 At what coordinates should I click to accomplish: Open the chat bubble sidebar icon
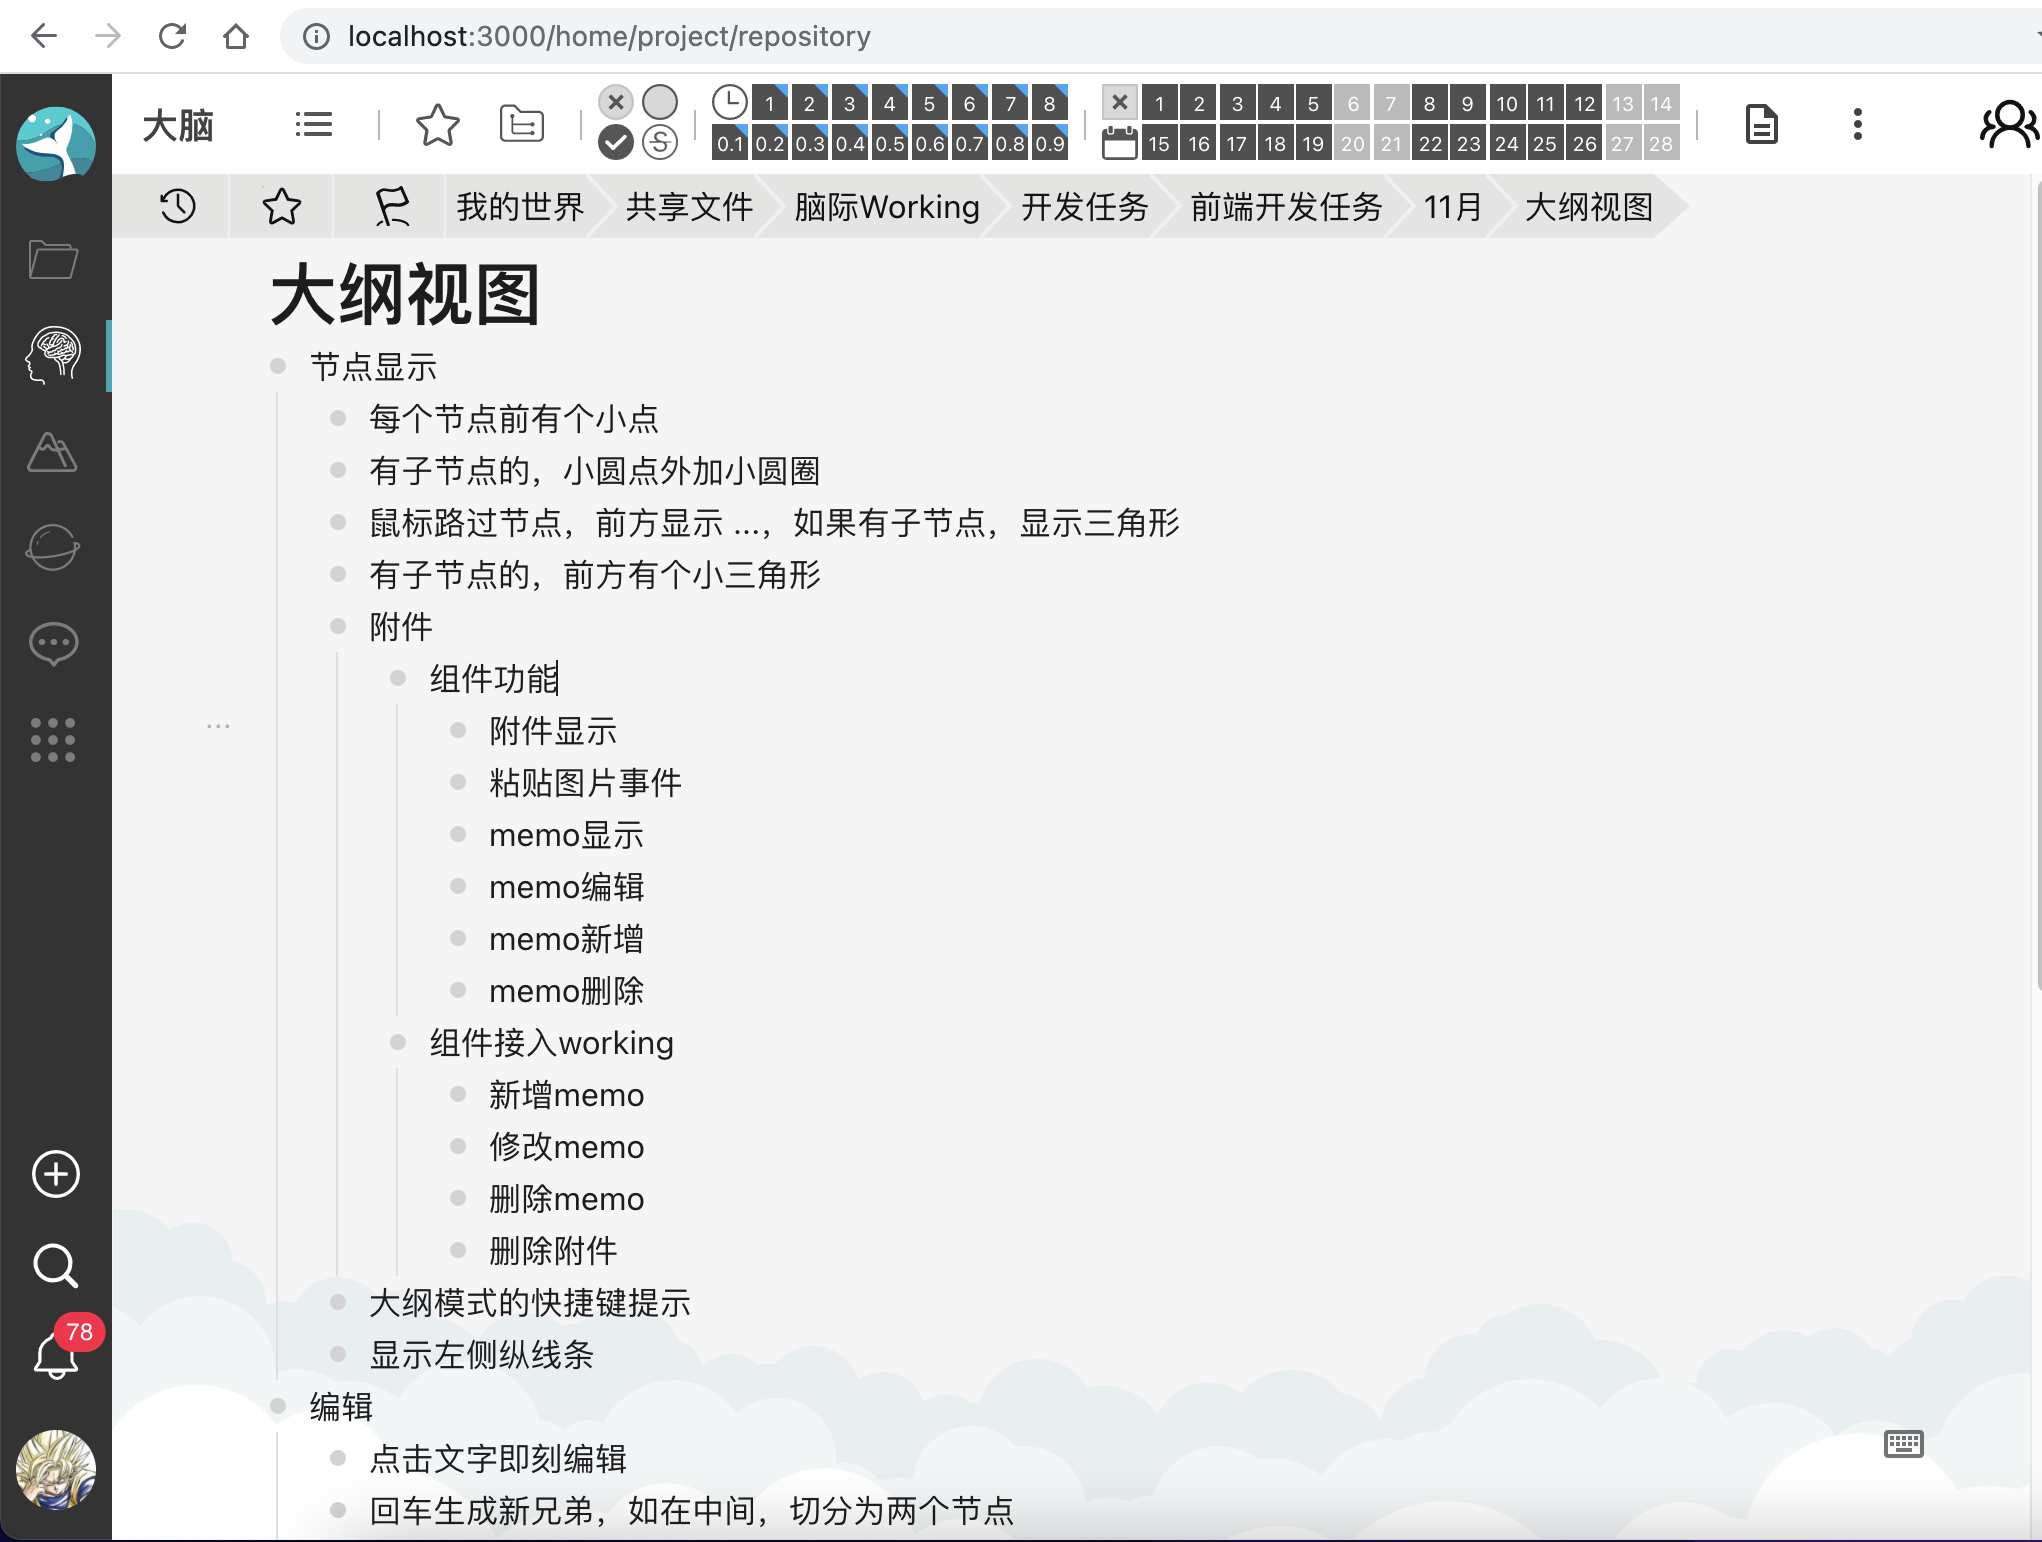tap(54, 643)
